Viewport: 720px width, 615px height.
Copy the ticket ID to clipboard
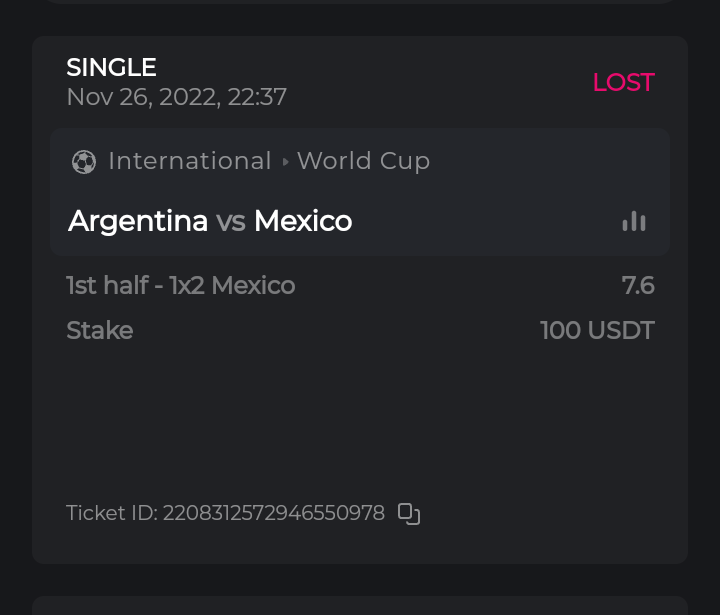409,514
